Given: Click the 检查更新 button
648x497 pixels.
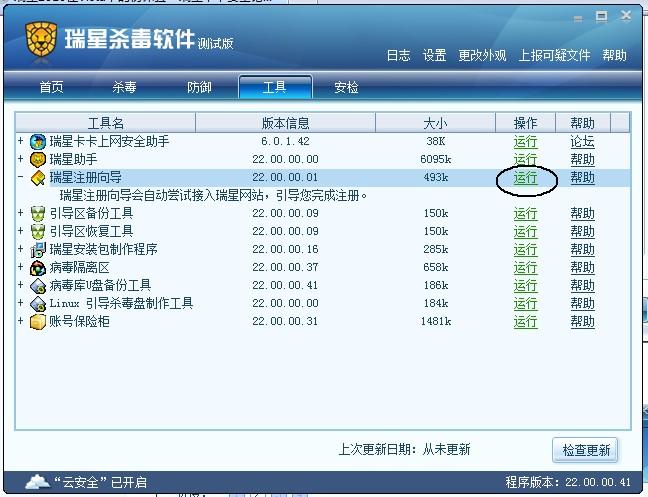Looking at the screenshot, I should [585, 450].
